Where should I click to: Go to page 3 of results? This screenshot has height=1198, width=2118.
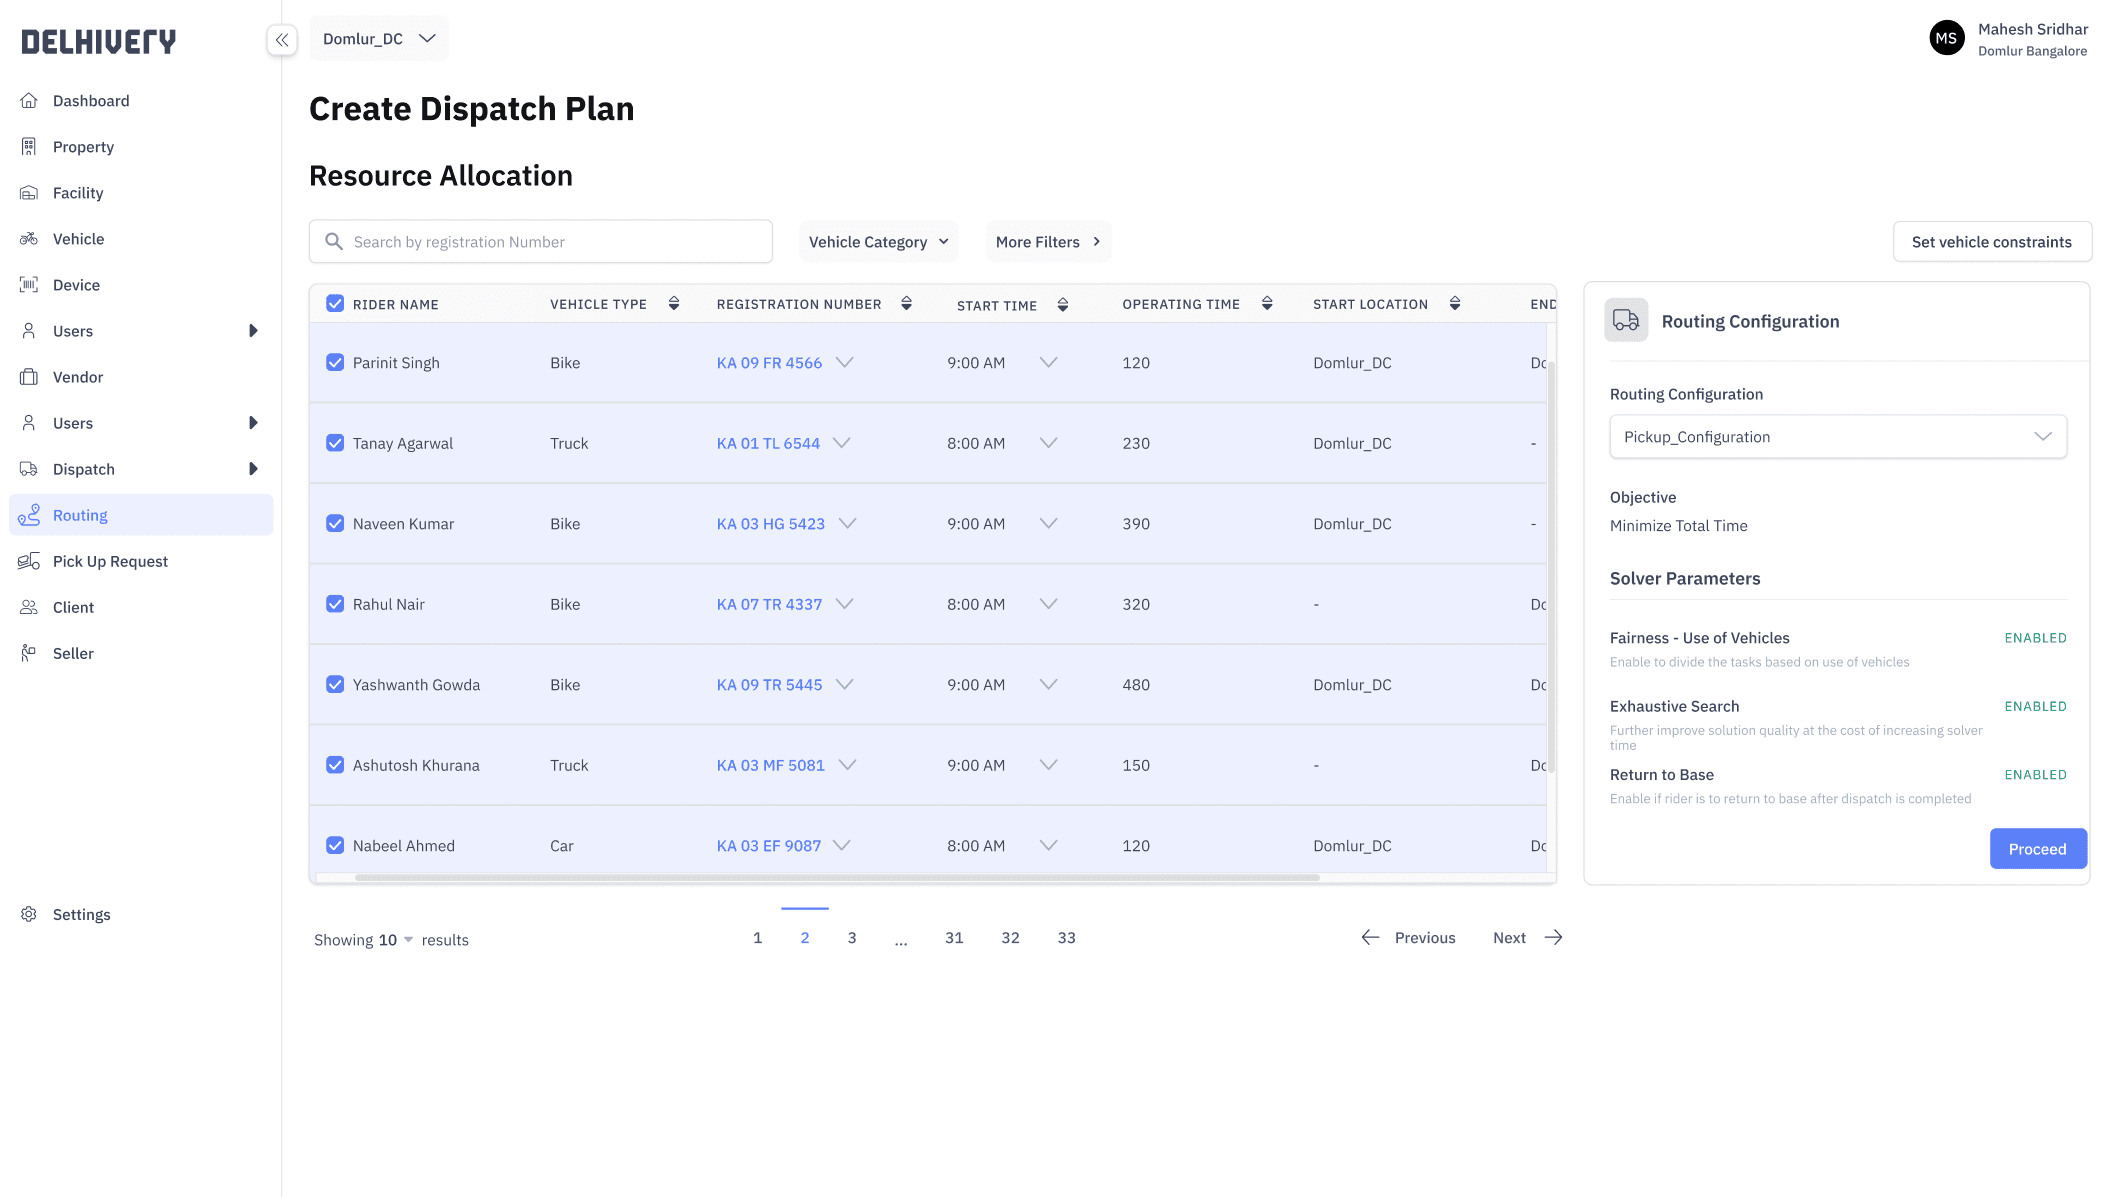[852, 938]
